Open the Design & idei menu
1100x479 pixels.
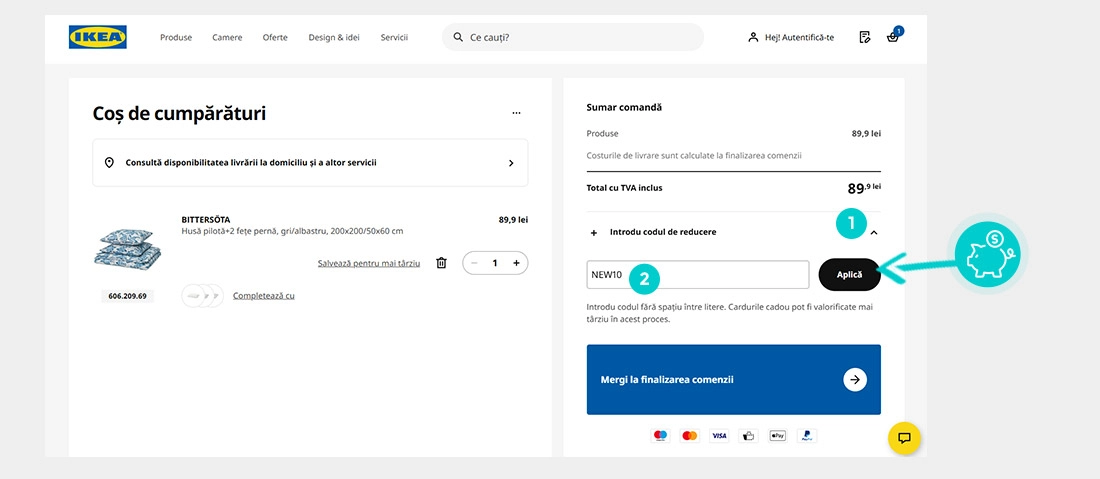pyautogui.click(x=334, y=37)
